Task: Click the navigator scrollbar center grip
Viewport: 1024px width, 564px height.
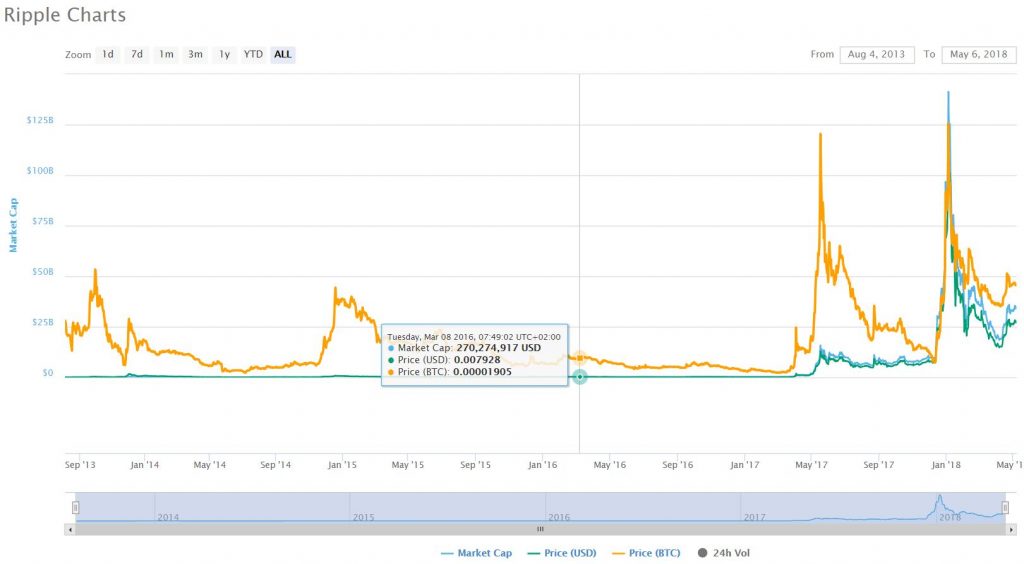Action: coord(540,529)
